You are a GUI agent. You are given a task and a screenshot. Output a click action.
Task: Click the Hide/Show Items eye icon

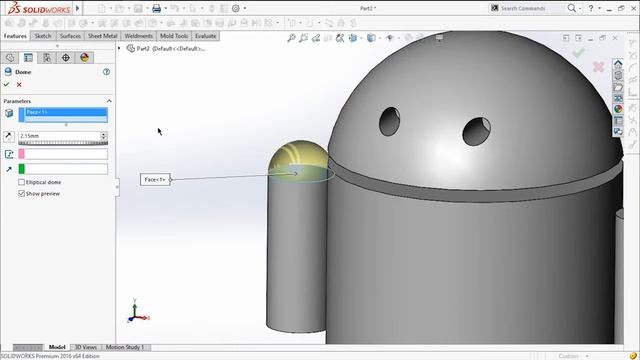click(x=389, y=38)
